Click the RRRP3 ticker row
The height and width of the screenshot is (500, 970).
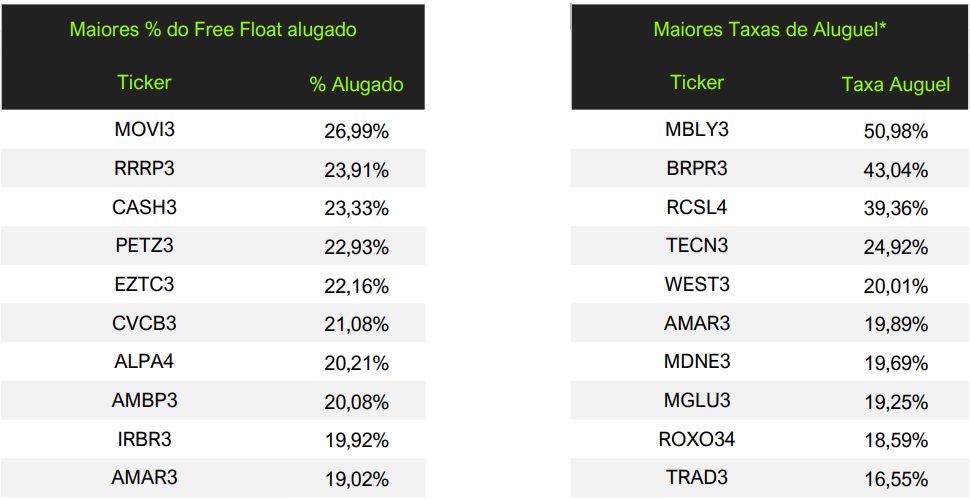[145, 169]
